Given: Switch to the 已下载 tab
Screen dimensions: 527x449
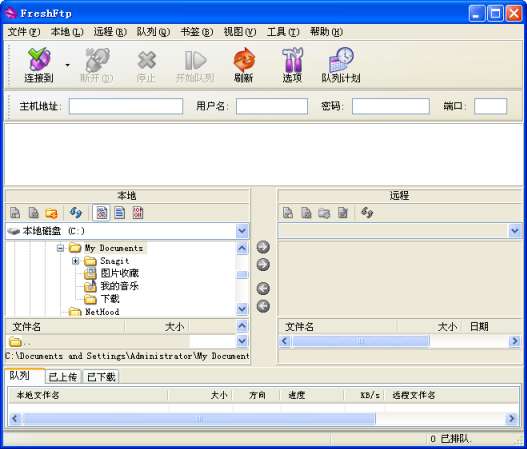Looking at the screenshot, I should coord(101,377).
